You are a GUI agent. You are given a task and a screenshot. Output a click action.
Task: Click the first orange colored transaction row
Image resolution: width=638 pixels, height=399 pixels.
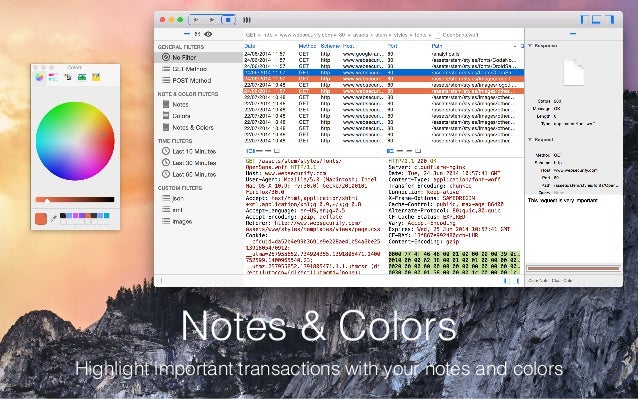coord(384,78)
